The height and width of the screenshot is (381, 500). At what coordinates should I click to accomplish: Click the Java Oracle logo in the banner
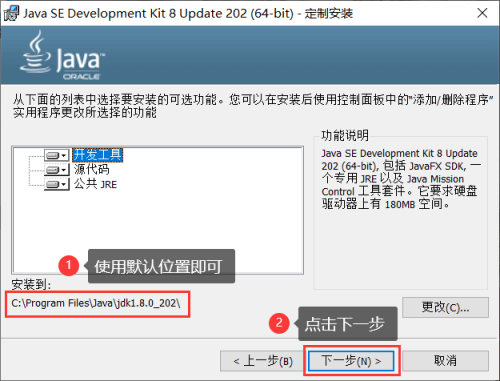click(62, 55)
